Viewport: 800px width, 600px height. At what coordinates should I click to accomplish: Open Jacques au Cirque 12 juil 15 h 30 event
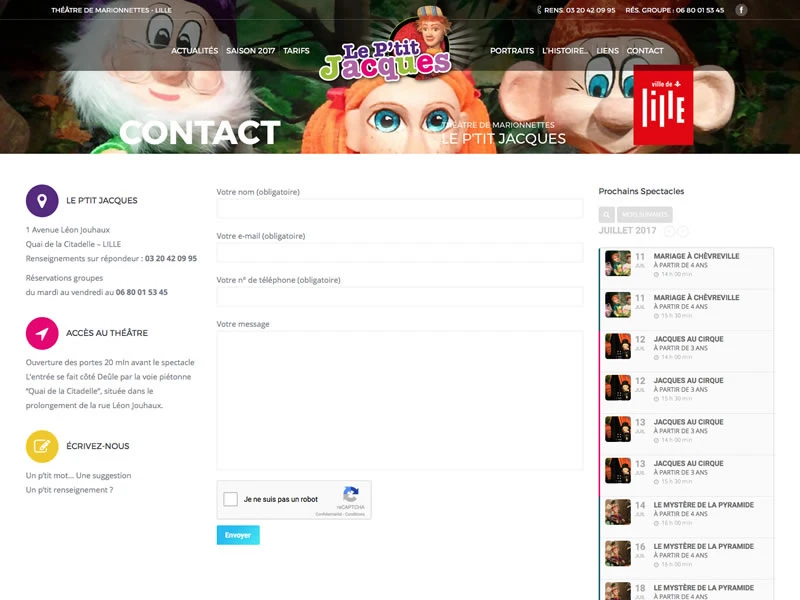click(686, 393)
